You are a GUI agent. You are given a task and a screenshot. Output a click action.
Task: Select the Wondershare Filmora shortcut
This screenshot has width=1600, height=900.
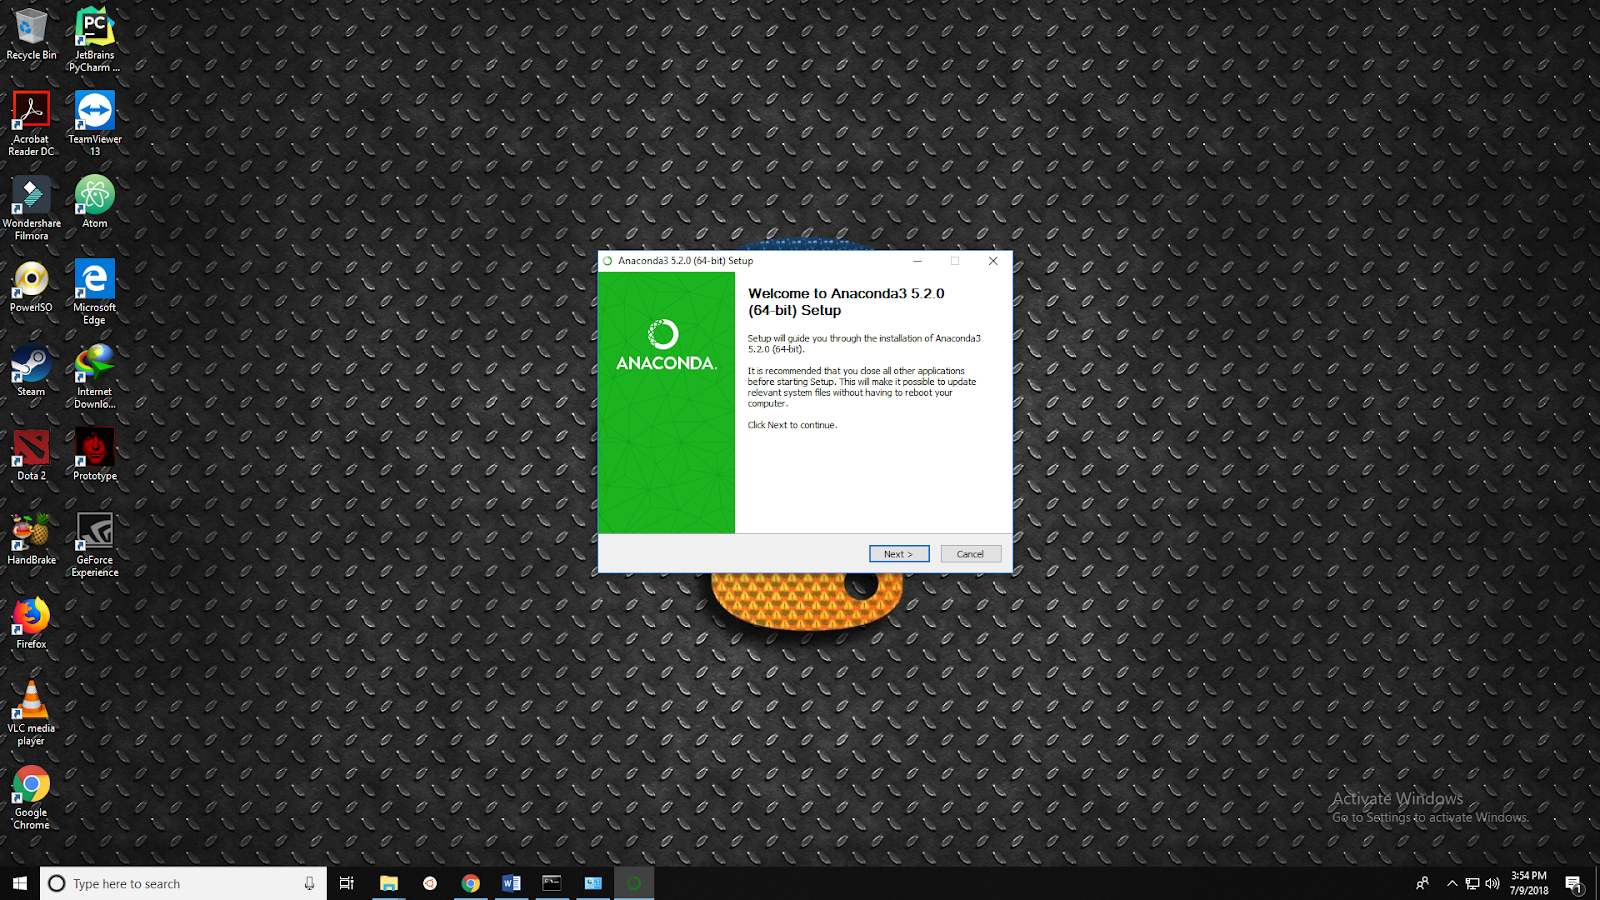pyautogui.click(x=31, y=208)
